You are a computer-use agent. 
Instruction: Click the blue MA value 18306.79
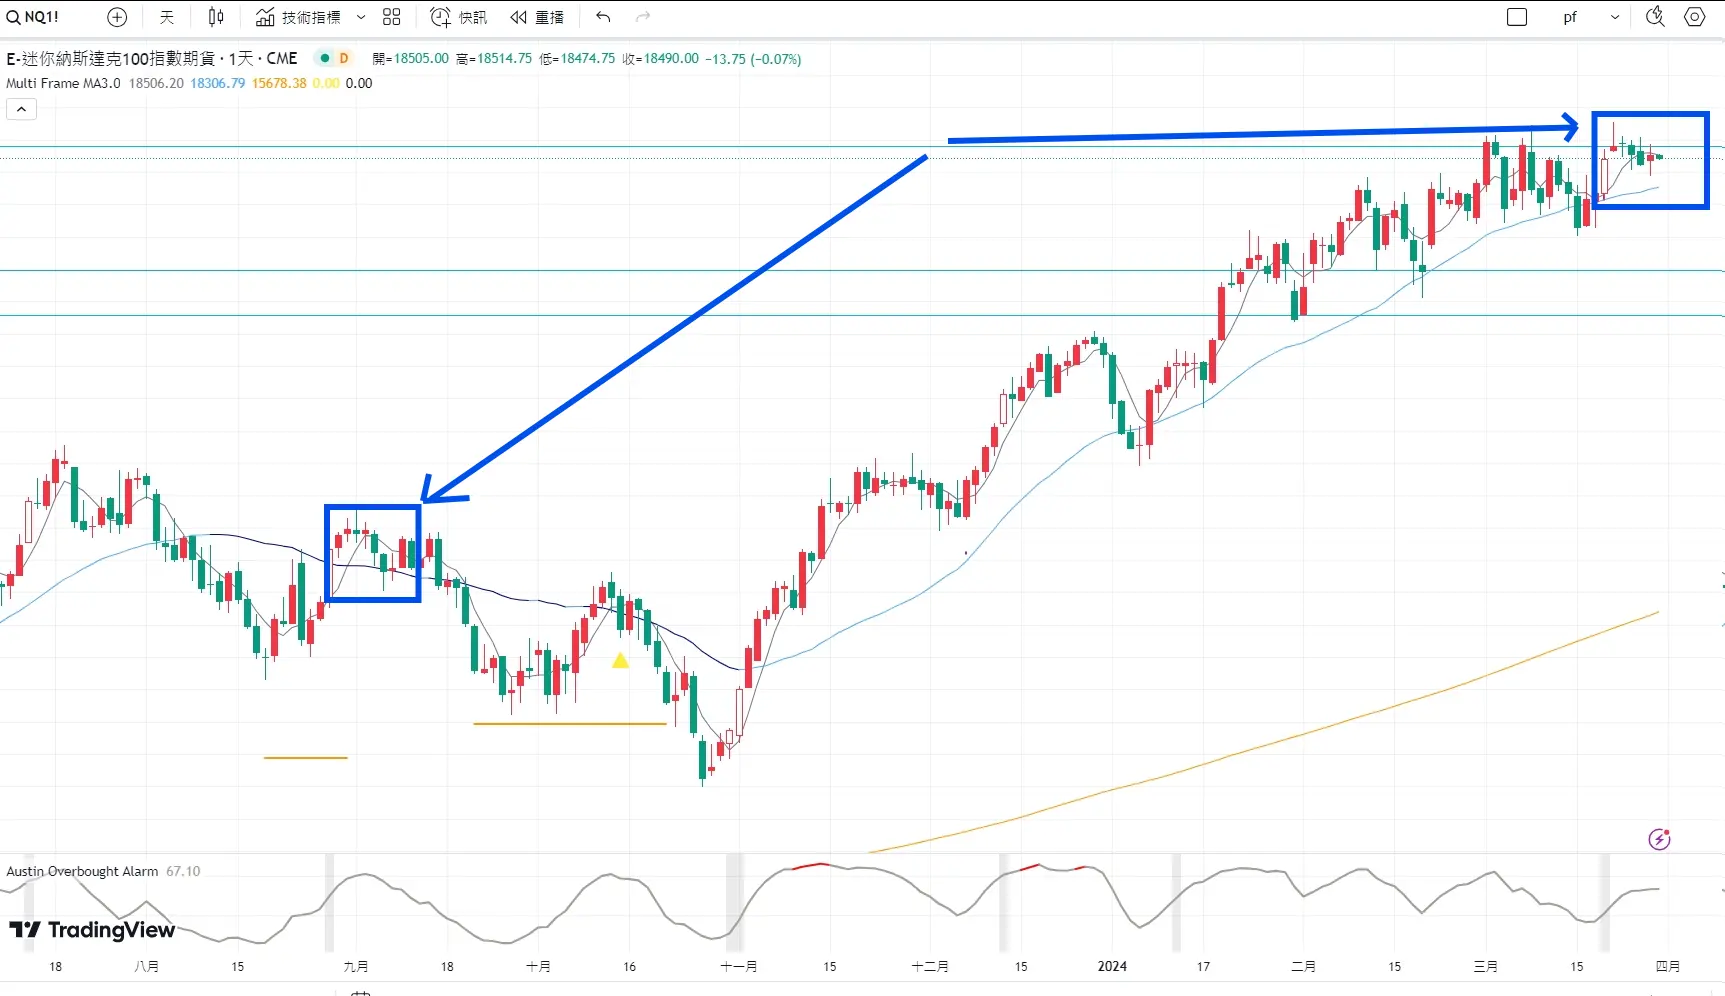(x=218, y=83)
